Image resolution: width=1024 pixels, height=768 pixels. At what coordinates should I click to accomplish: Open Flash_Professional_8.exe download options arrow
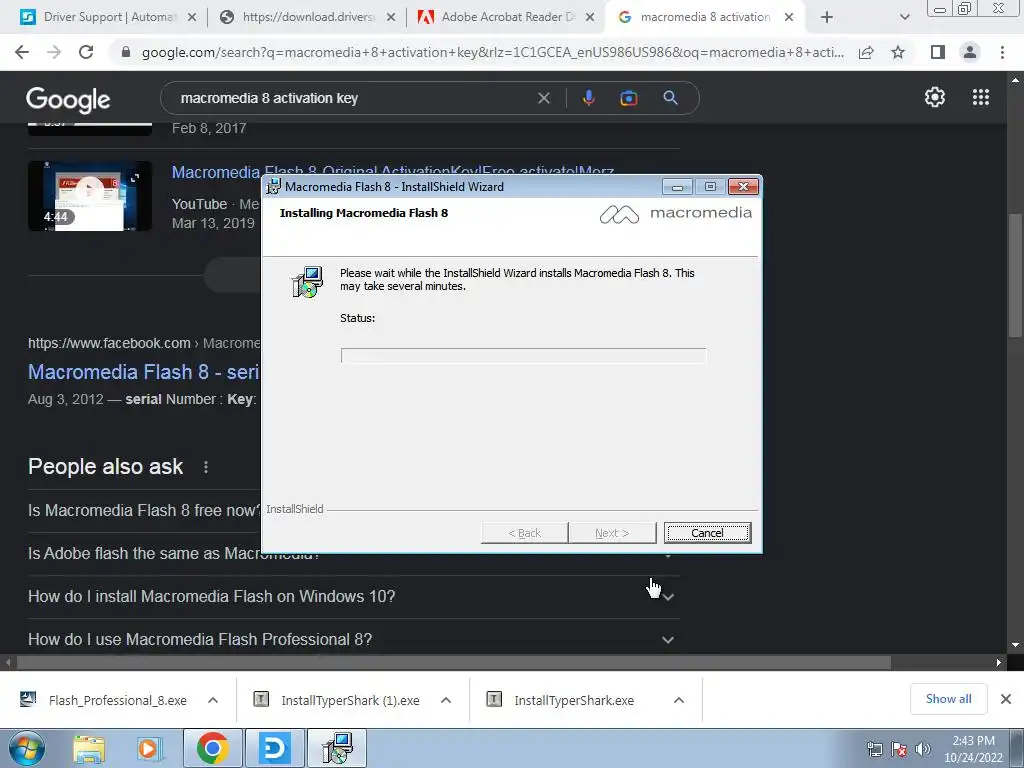click(x=213, y=700)
